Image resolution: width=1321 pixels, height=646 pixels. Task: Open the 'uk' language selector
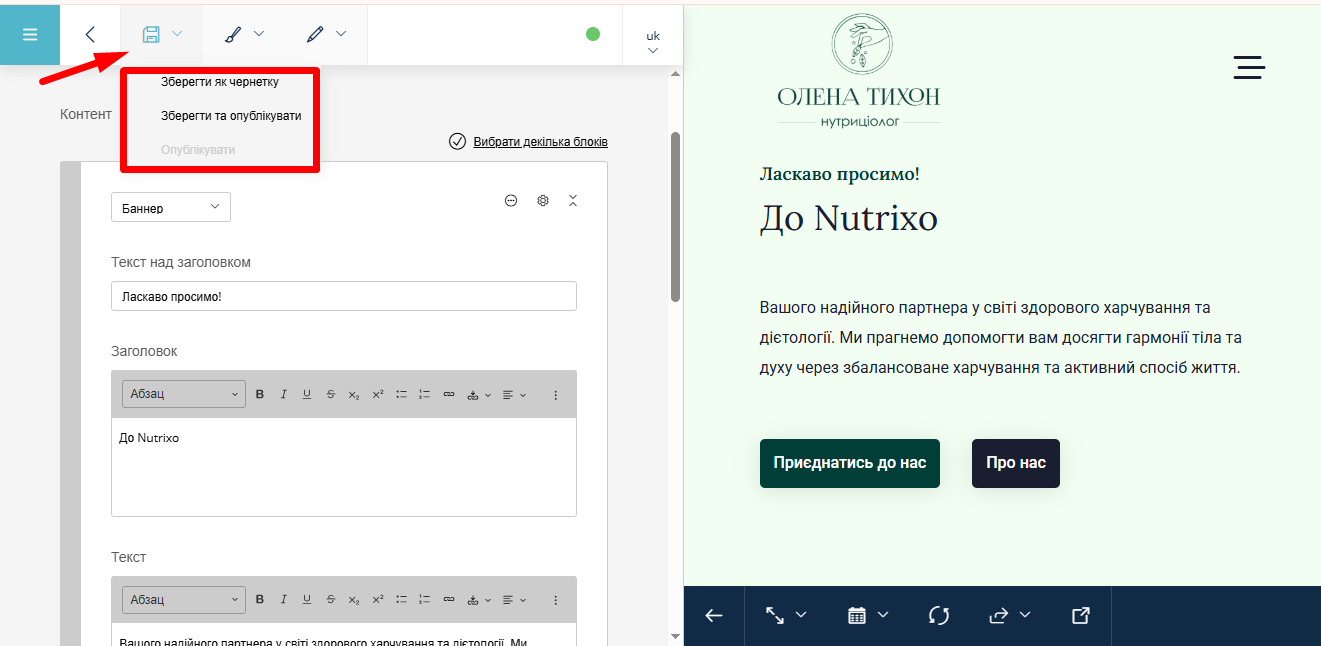tap(652, 41)
